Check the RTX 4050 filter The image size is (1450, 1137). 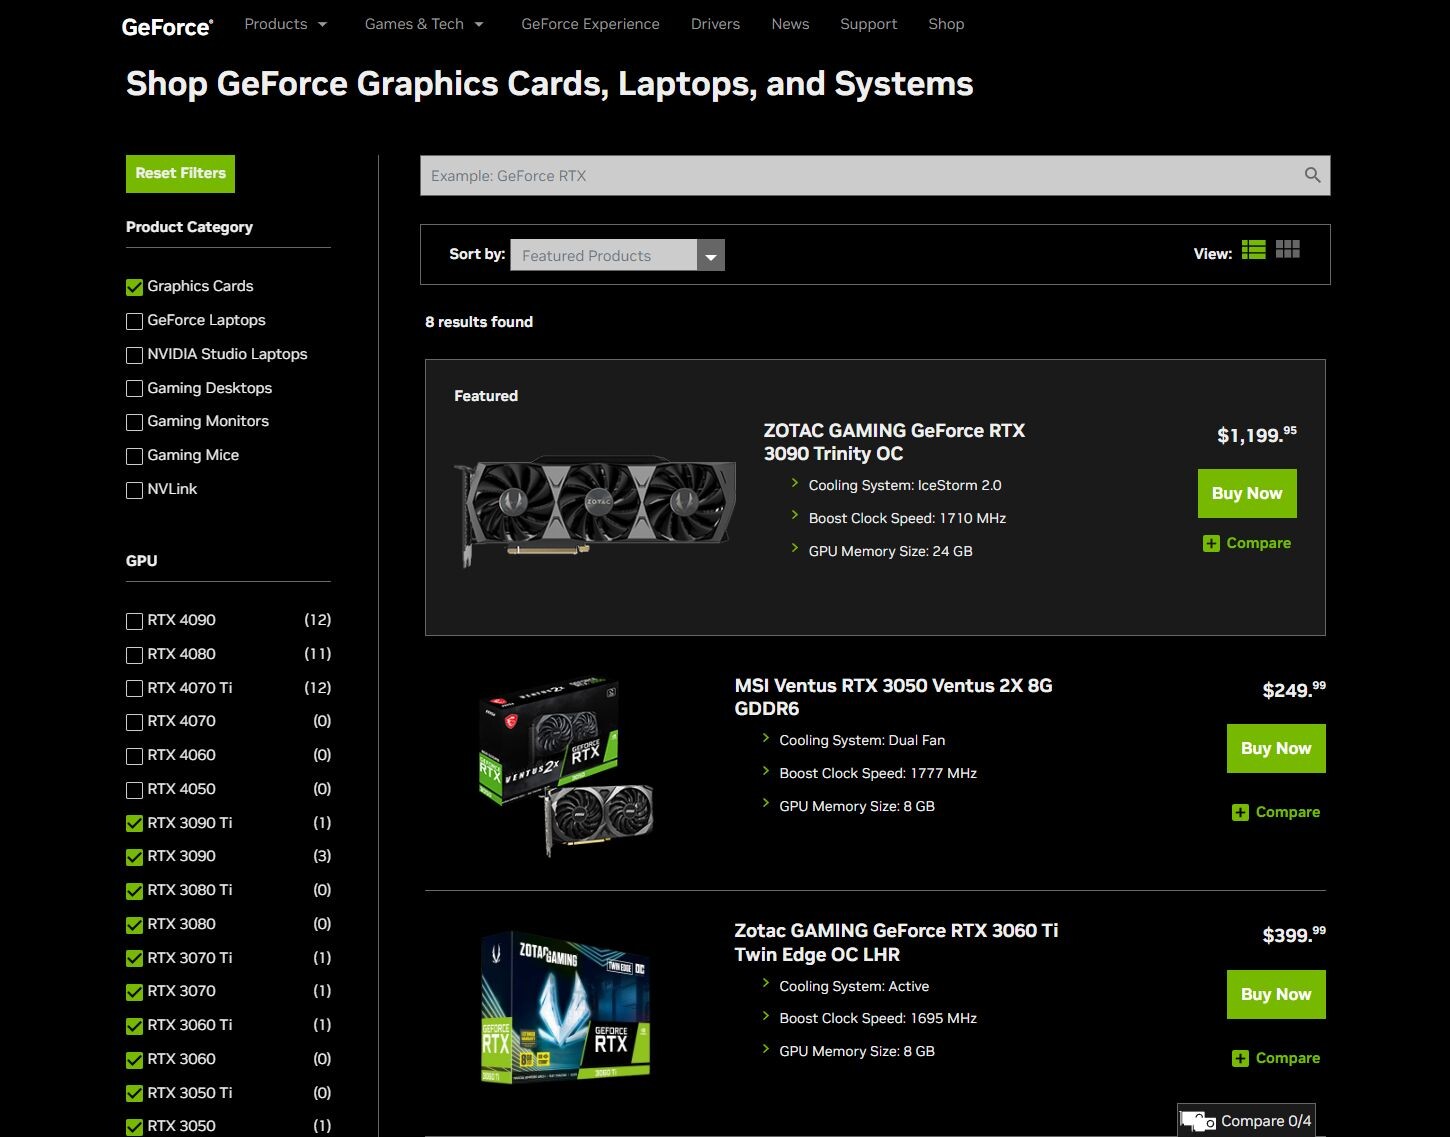[x=134, y=790]
